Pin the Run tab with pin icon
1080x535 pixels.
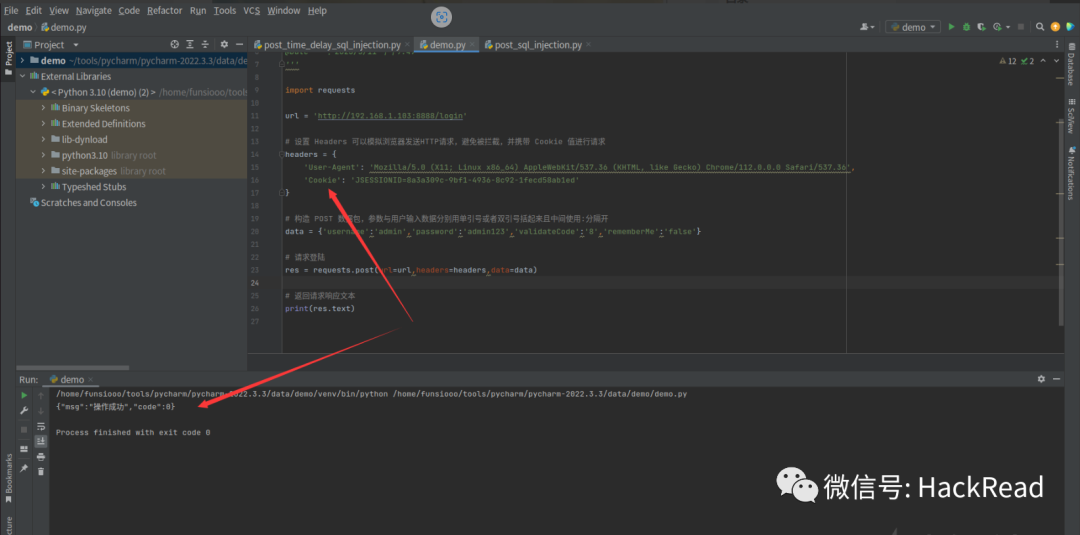tap(24, 468)
